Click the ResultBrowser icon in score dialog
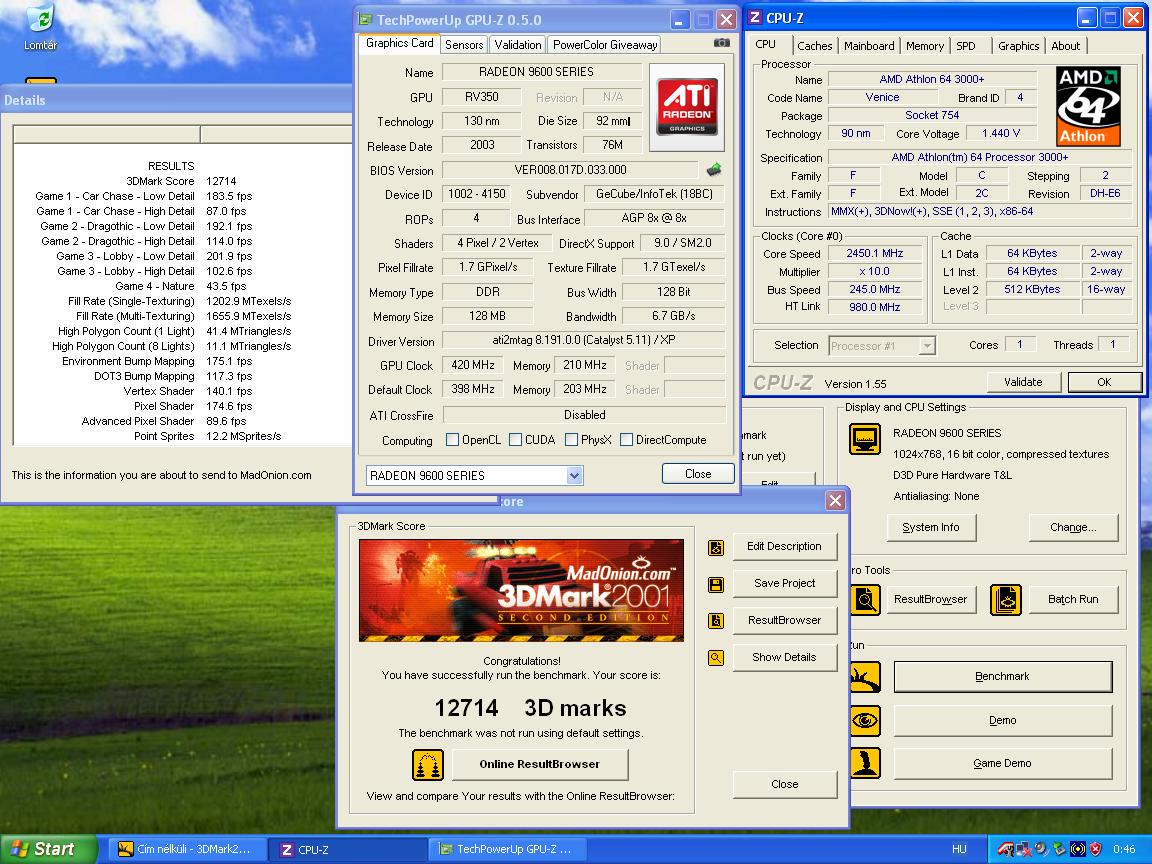This screenshot has height=864, width=1152. [x=716, y=621]
